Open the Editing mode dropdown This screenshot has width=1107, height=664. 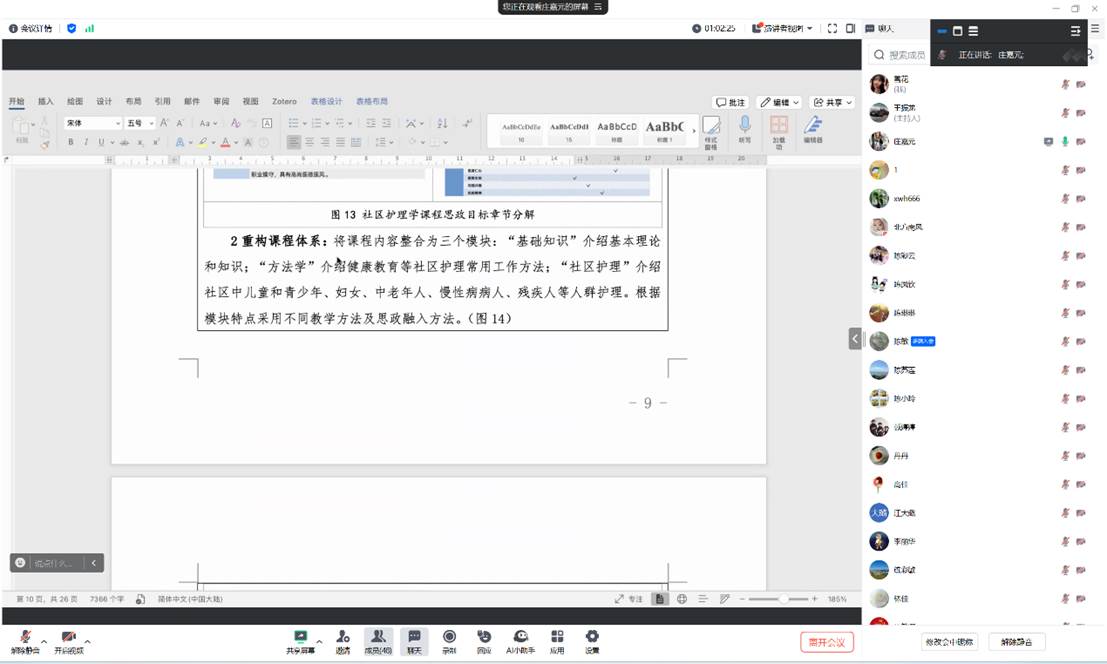pos(779,102)
